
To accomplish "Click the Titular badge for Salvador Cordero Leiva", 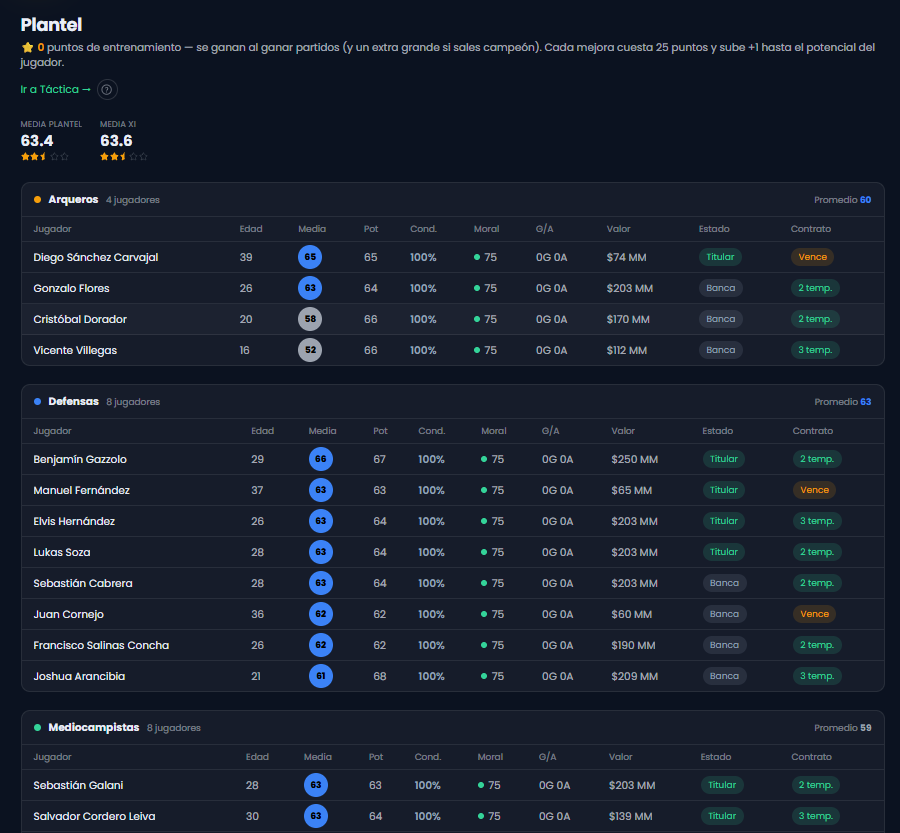I will [x=722, y=816].
